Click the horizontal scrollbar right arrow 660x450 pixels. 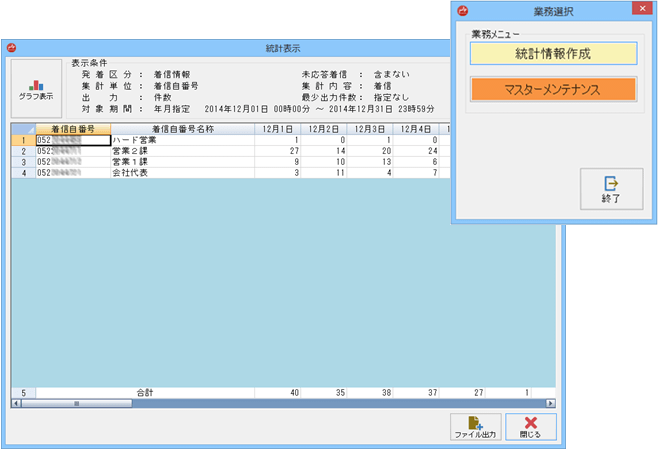point(551,403)
